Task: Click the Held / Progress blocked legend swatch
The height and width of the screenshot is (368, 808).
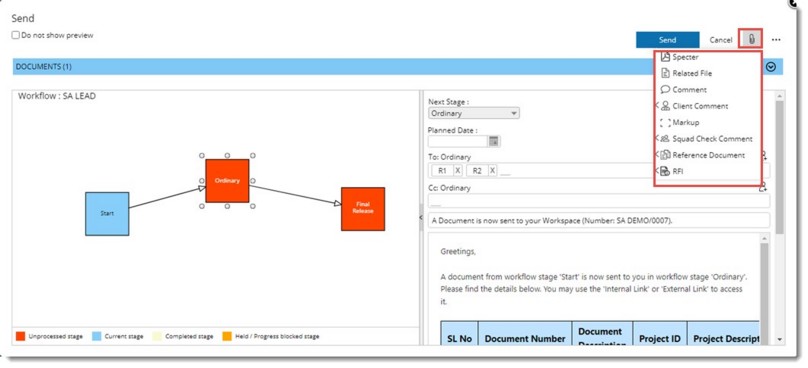Action: point(227,336)
